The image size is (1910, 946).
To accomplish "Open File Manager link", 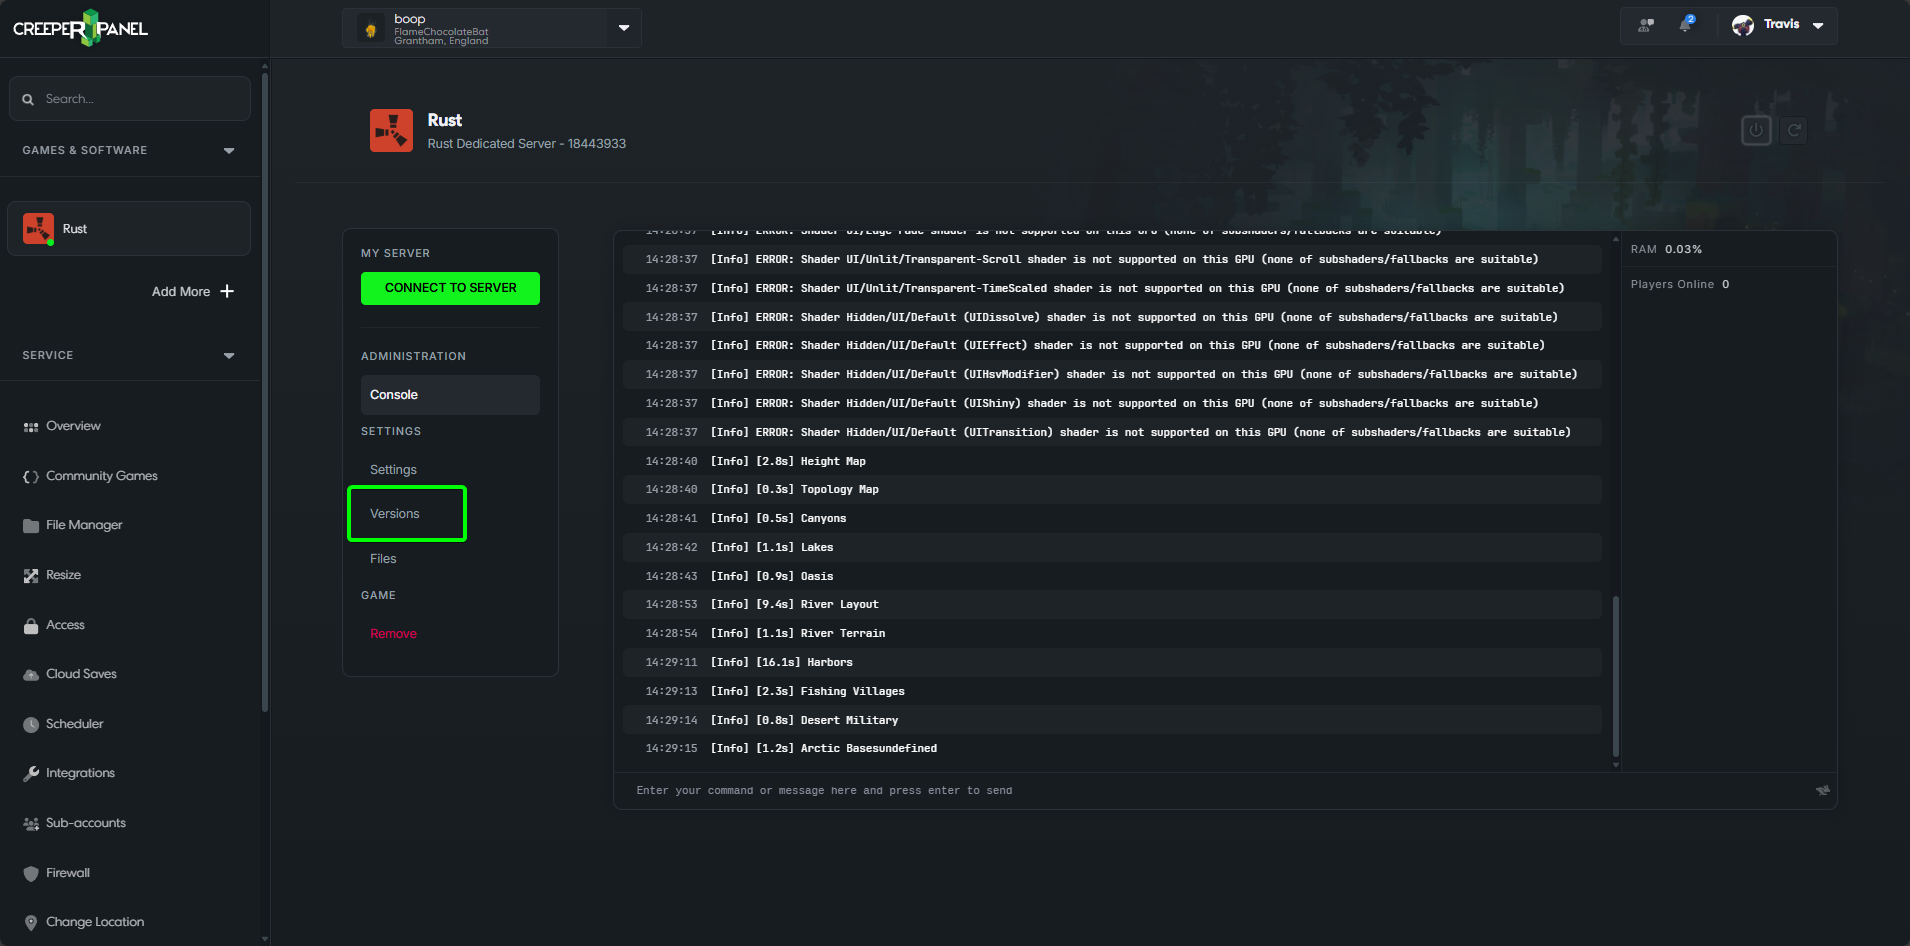I will pos(84,525).
